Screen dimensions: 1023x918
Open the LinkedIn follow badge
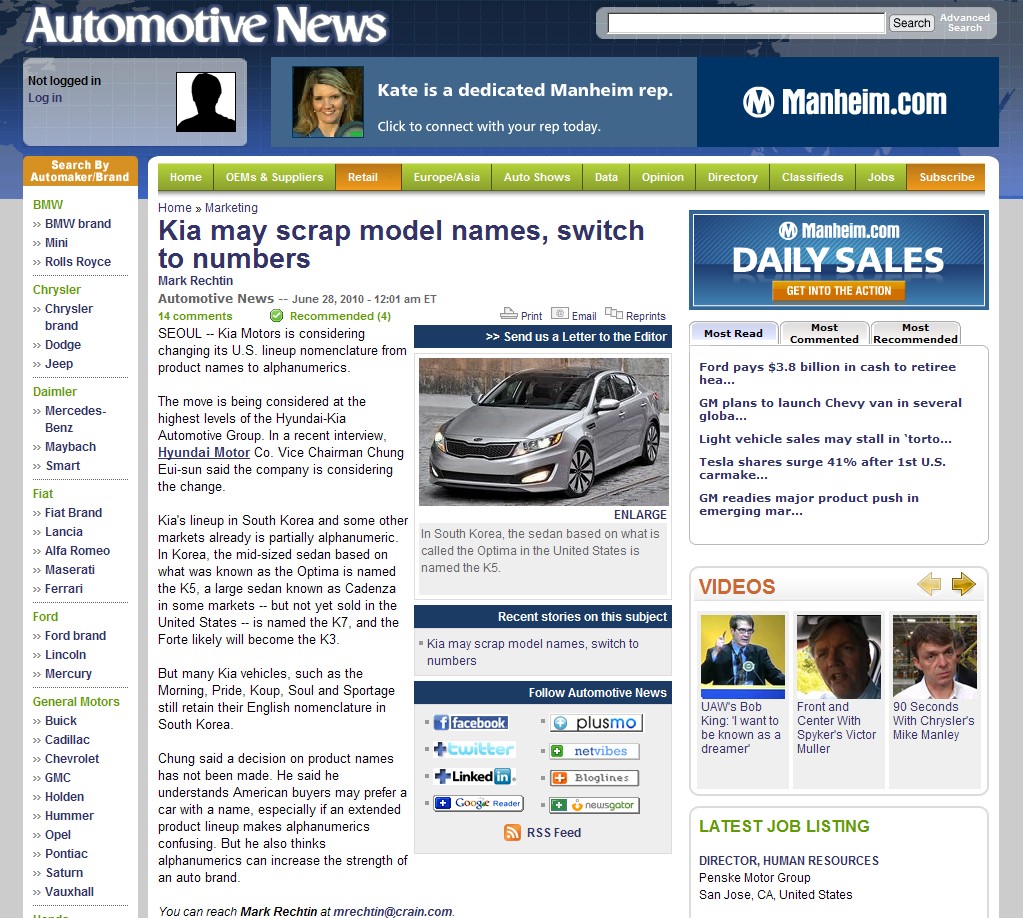point(474,776)
